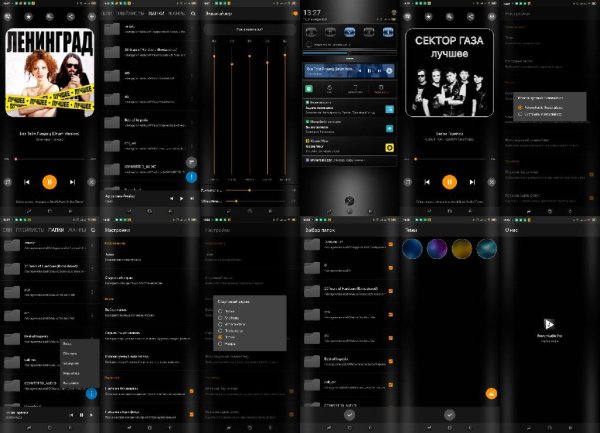This screenshot has width=600, height=433.
Task: Tap the app logo on the about screen
Action: [x=549, y=324]
